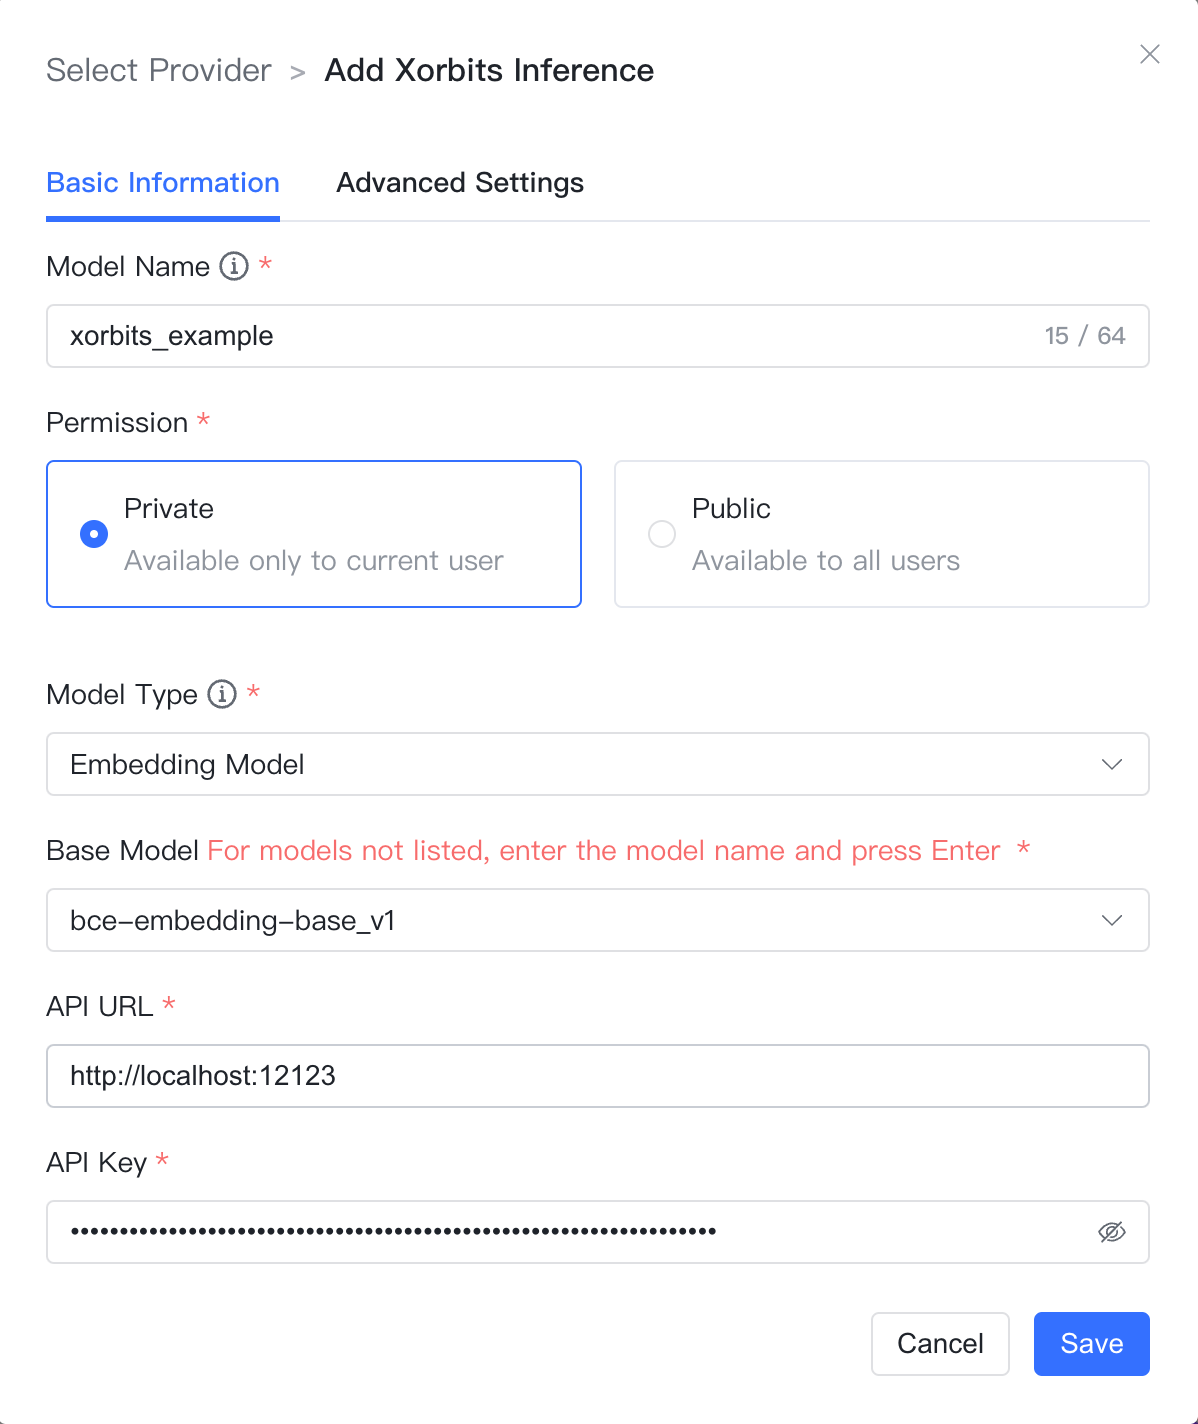1198x1424 pixels.
Task: Click the Private option description text
Action: (314, 561)
